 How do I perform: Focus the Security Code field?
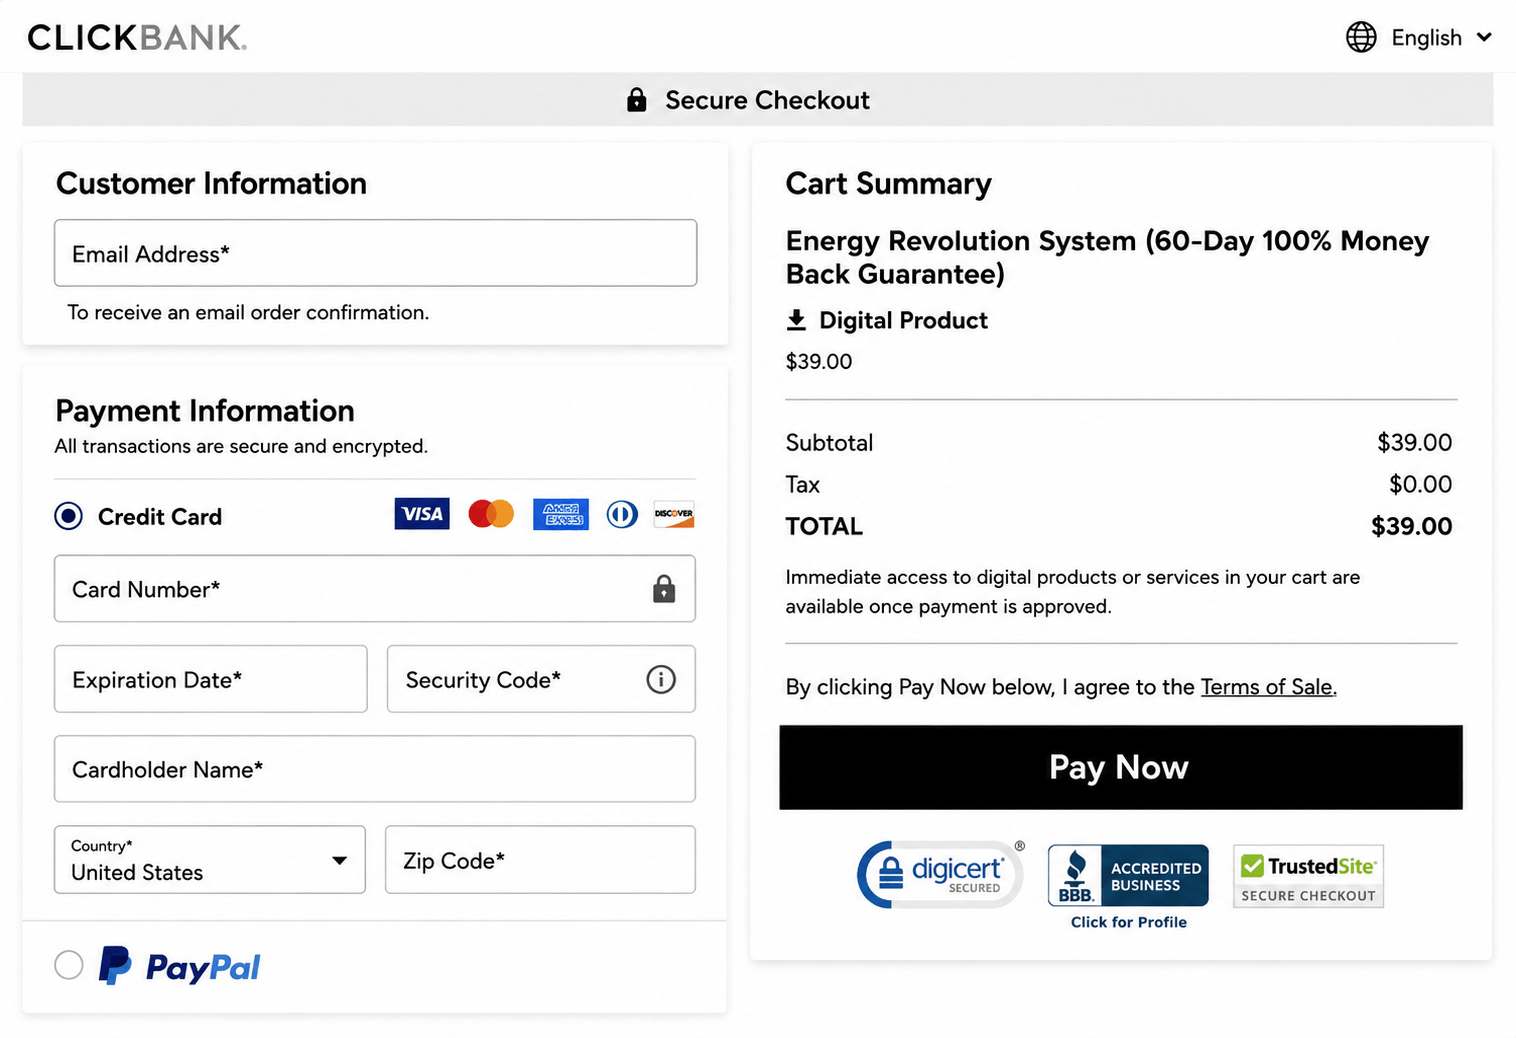(541, 679)
